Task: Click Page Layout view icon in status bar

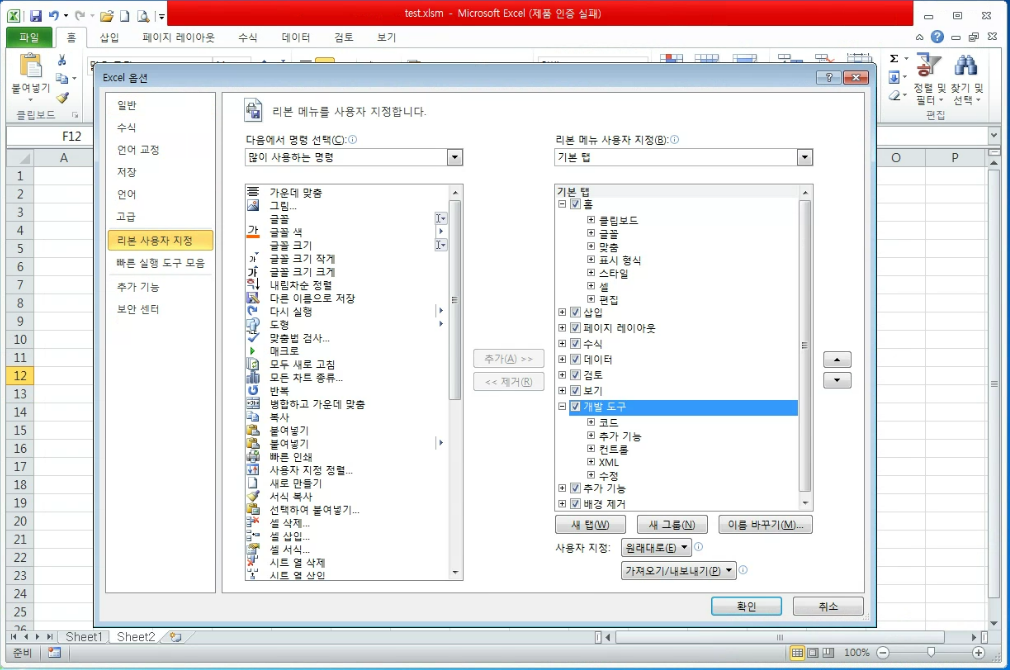Action: [x=813, y=653]
